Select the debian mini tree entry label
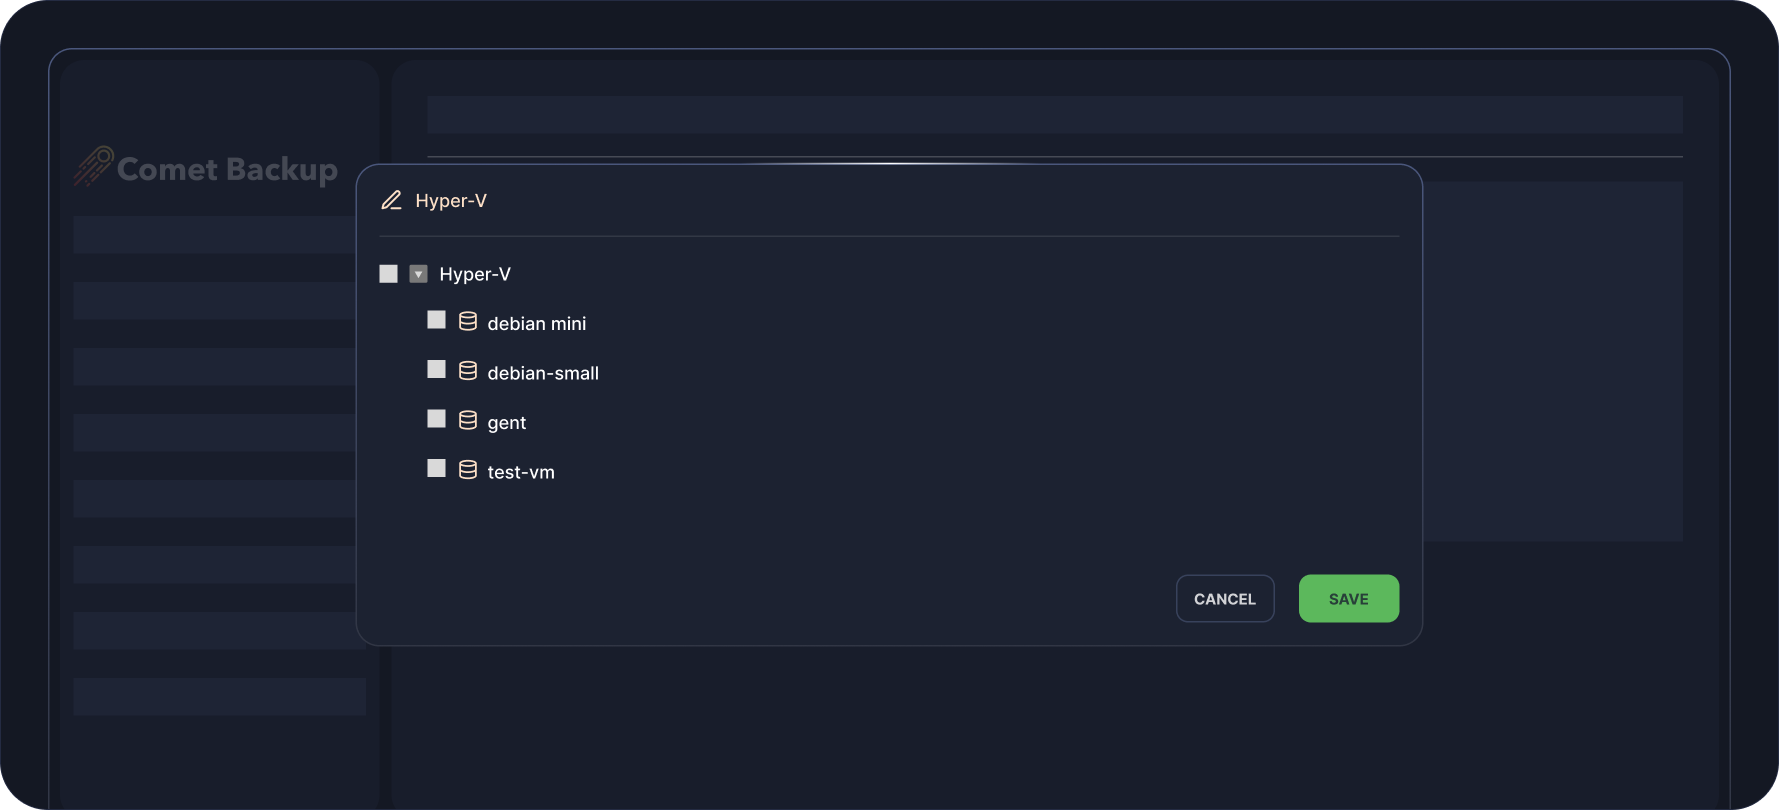This screenshot has height=810, width=1779. (537, 324)
